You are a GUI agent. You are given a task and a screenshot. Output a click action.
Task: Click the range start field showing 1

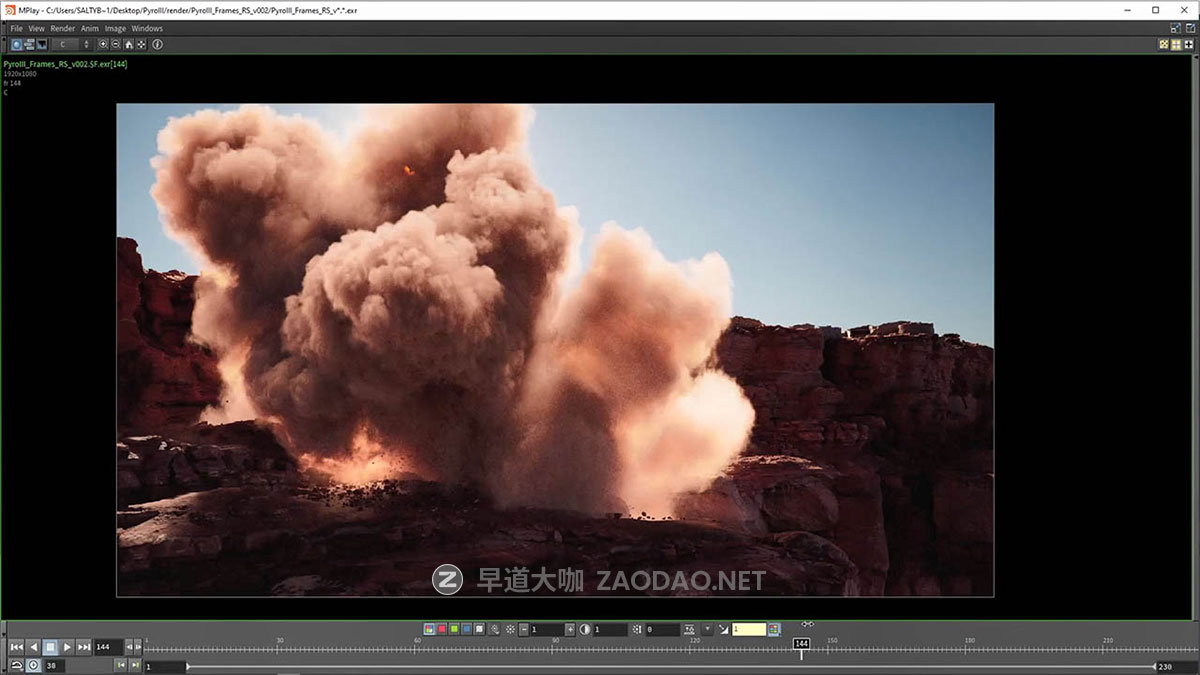coord(165,666)
